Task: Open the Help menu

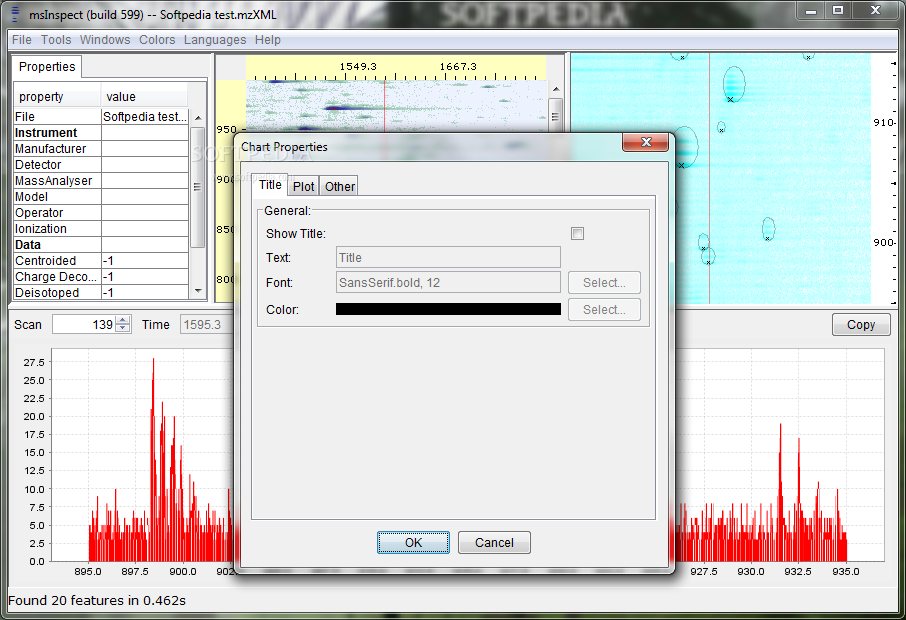Action: click(x=268, y=40)
